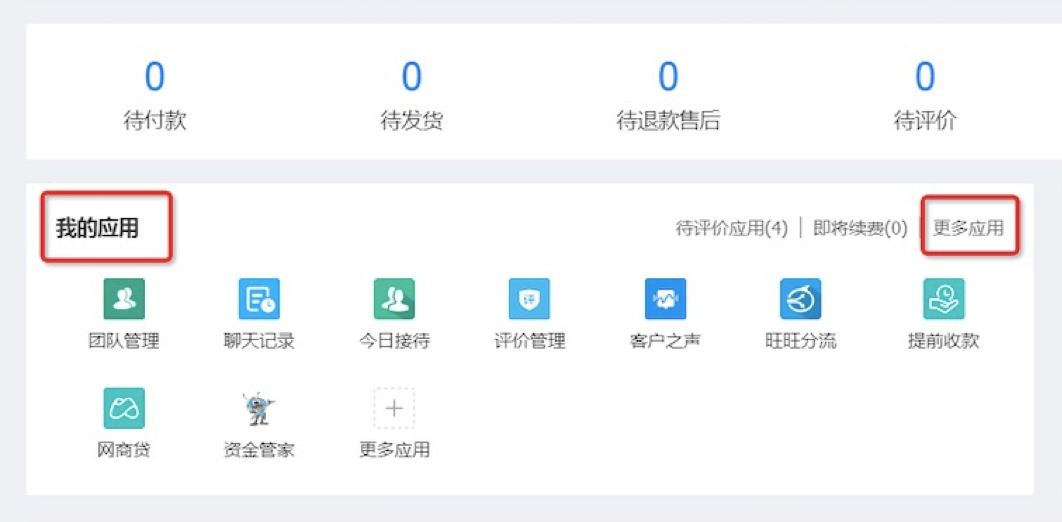This screenshot has height=522, width=1062.
Task: Open the 团队管理 app icon
Action: point(124,299)
